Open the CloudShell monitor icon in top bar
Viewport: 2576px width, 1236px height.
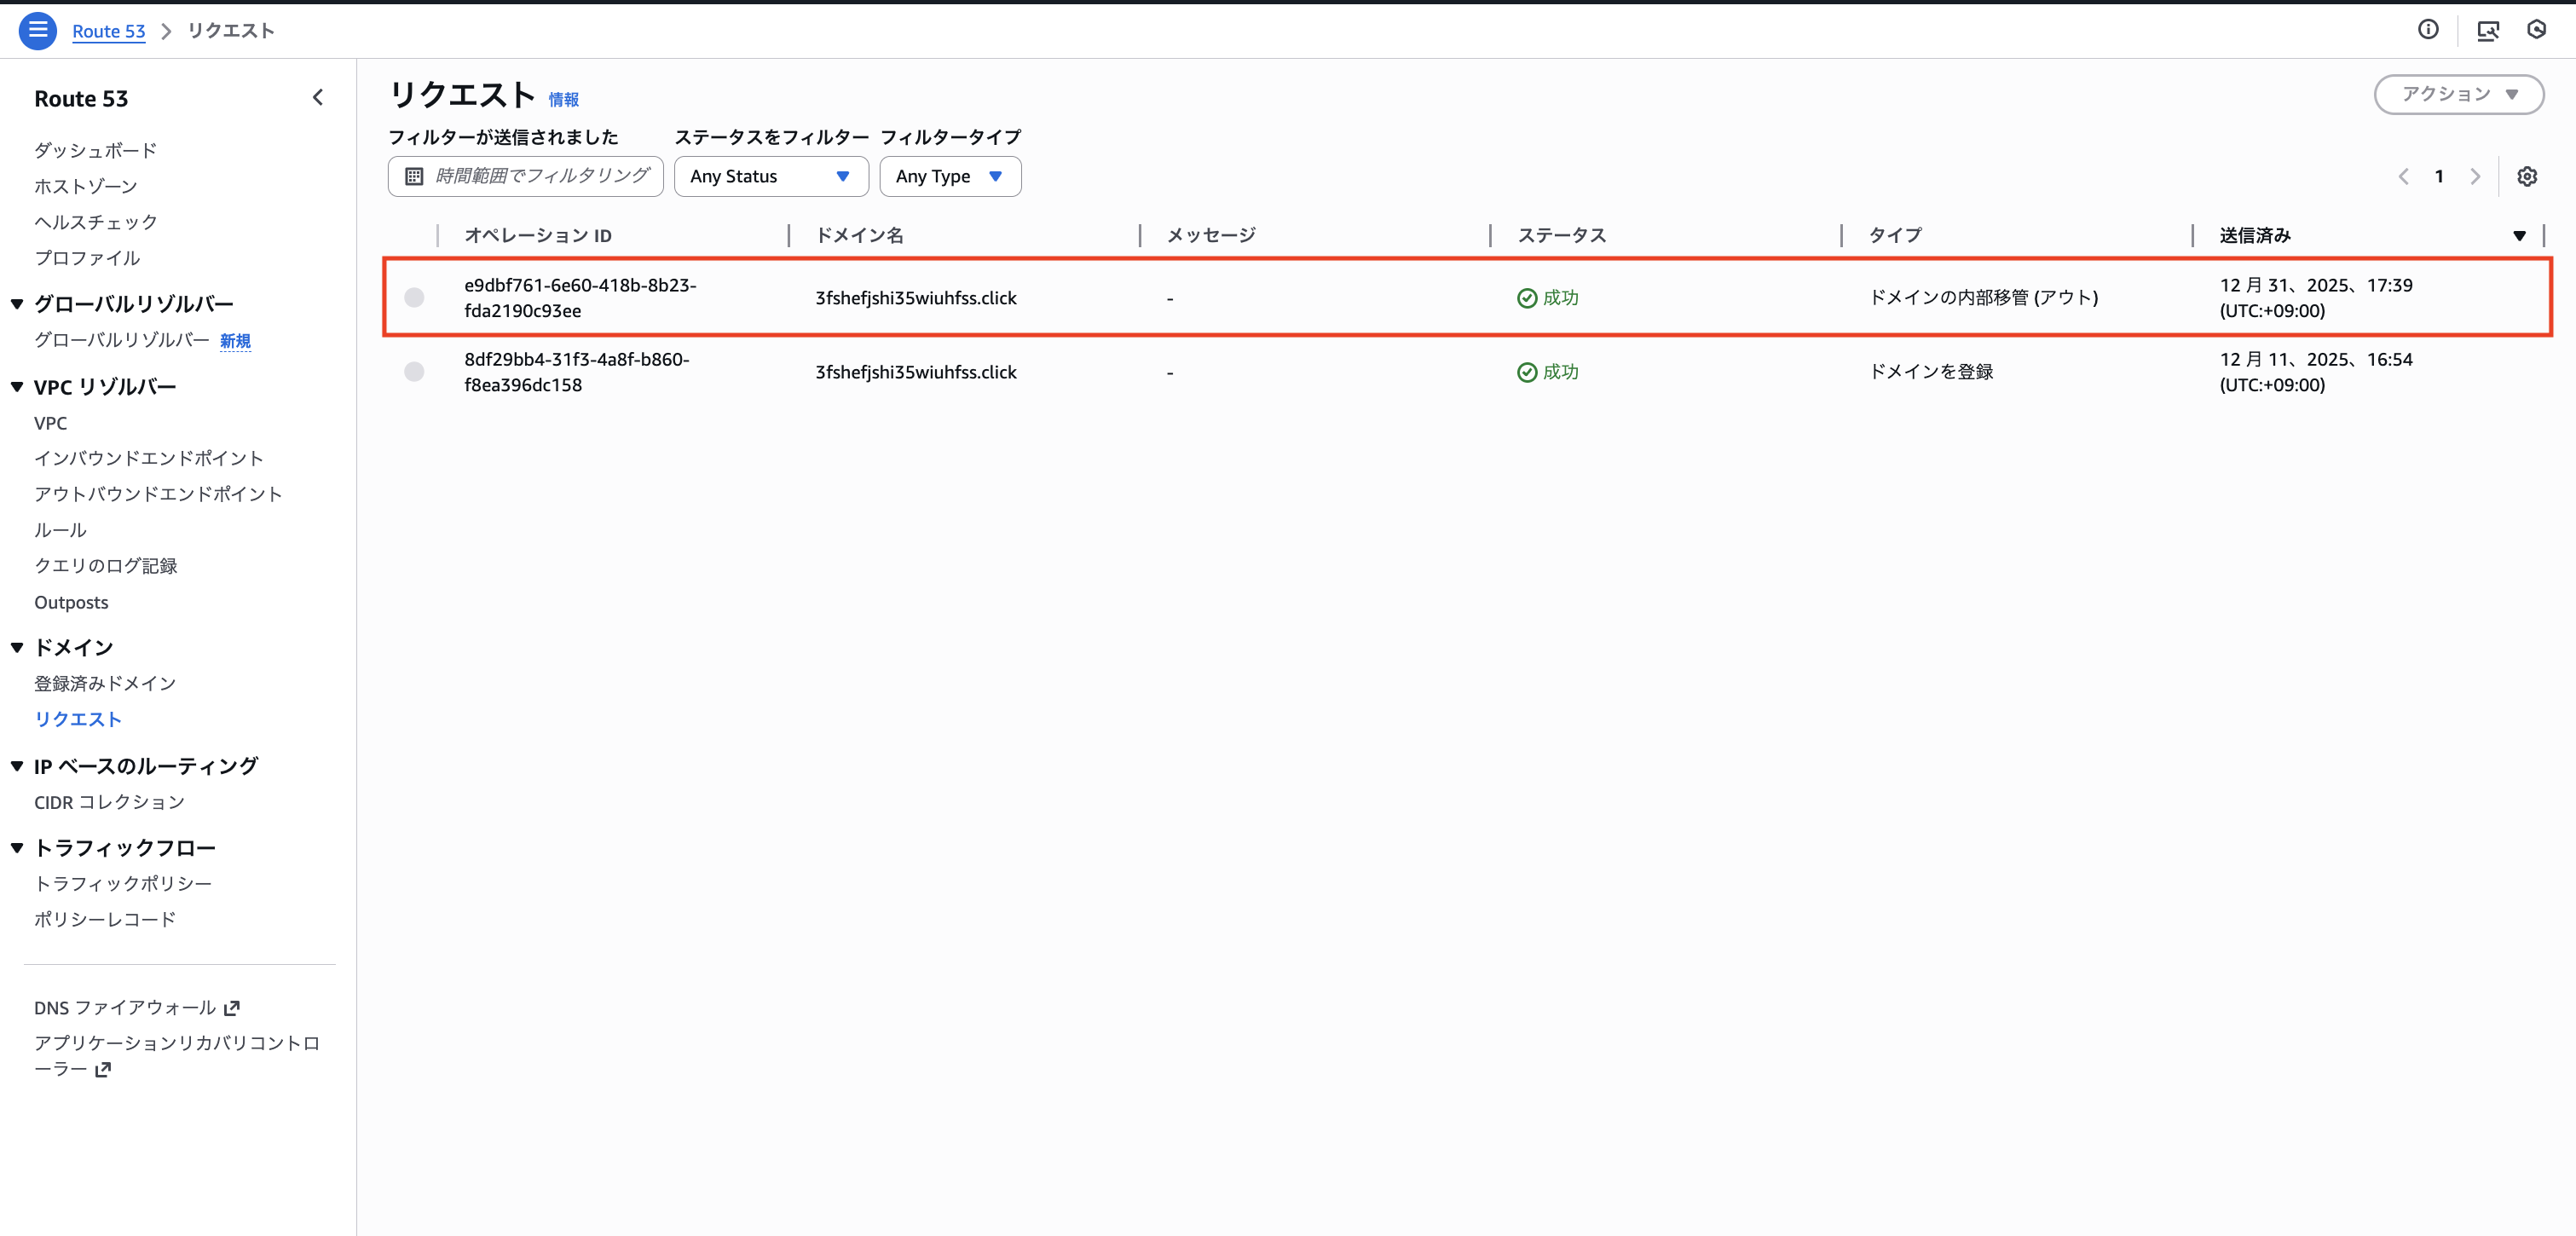2489,30
